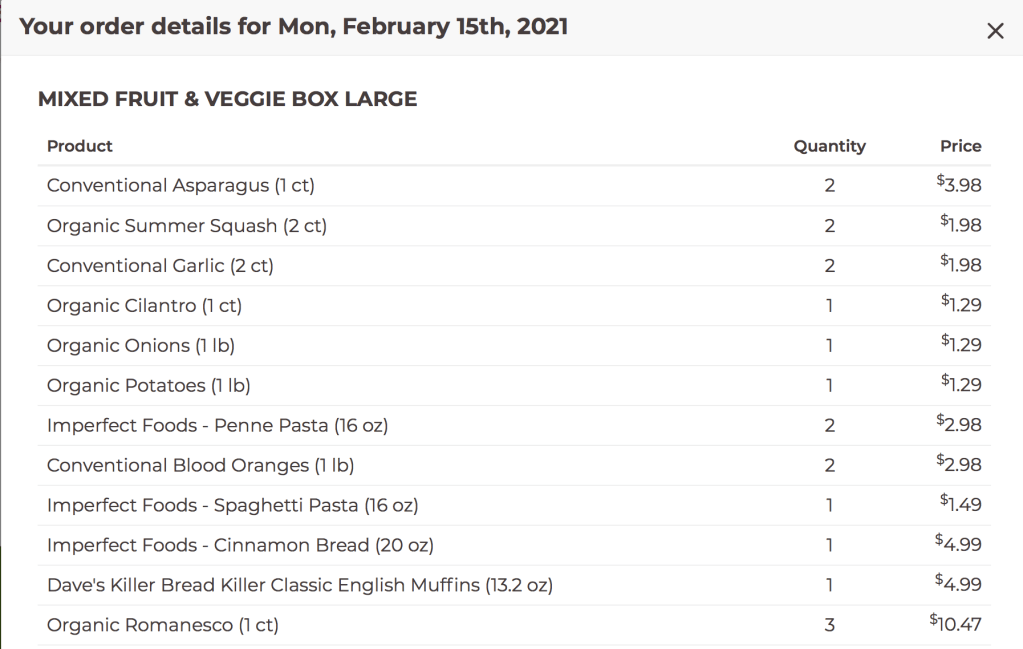This screenshot has width=1023, height=649.
Task: Click Conventional Blood Oranges entry
Action: click(x=200, y=466)
